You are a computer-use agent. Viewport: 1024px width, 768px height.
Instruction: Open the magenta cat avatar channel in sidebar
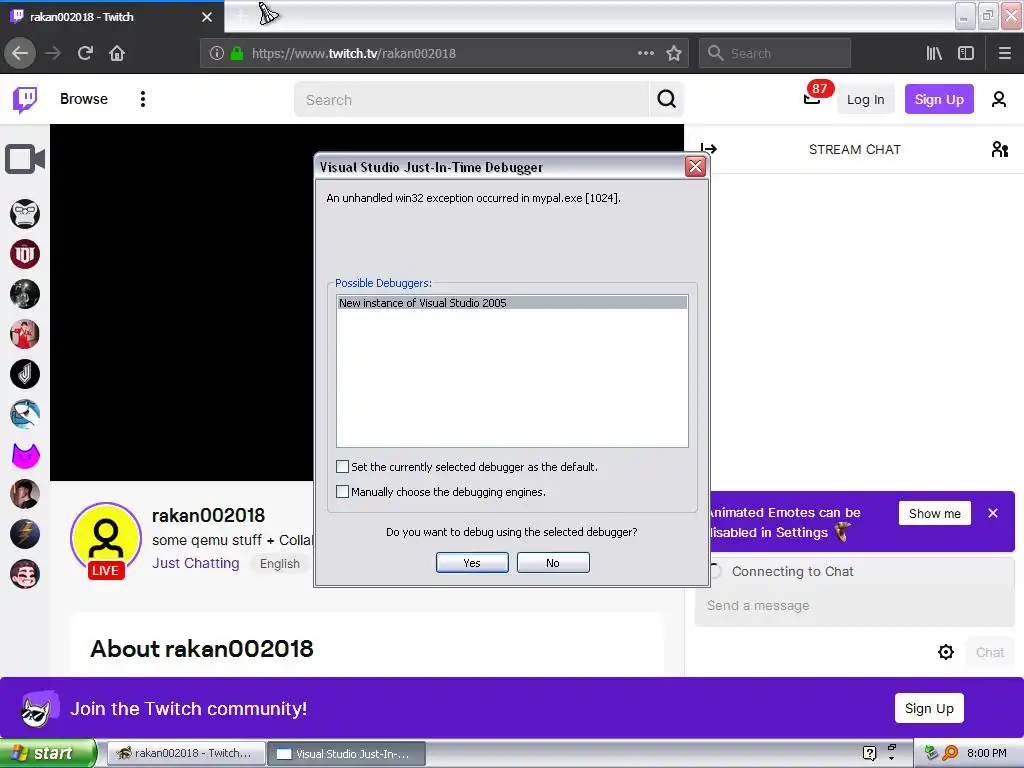[x=25, y=455]
